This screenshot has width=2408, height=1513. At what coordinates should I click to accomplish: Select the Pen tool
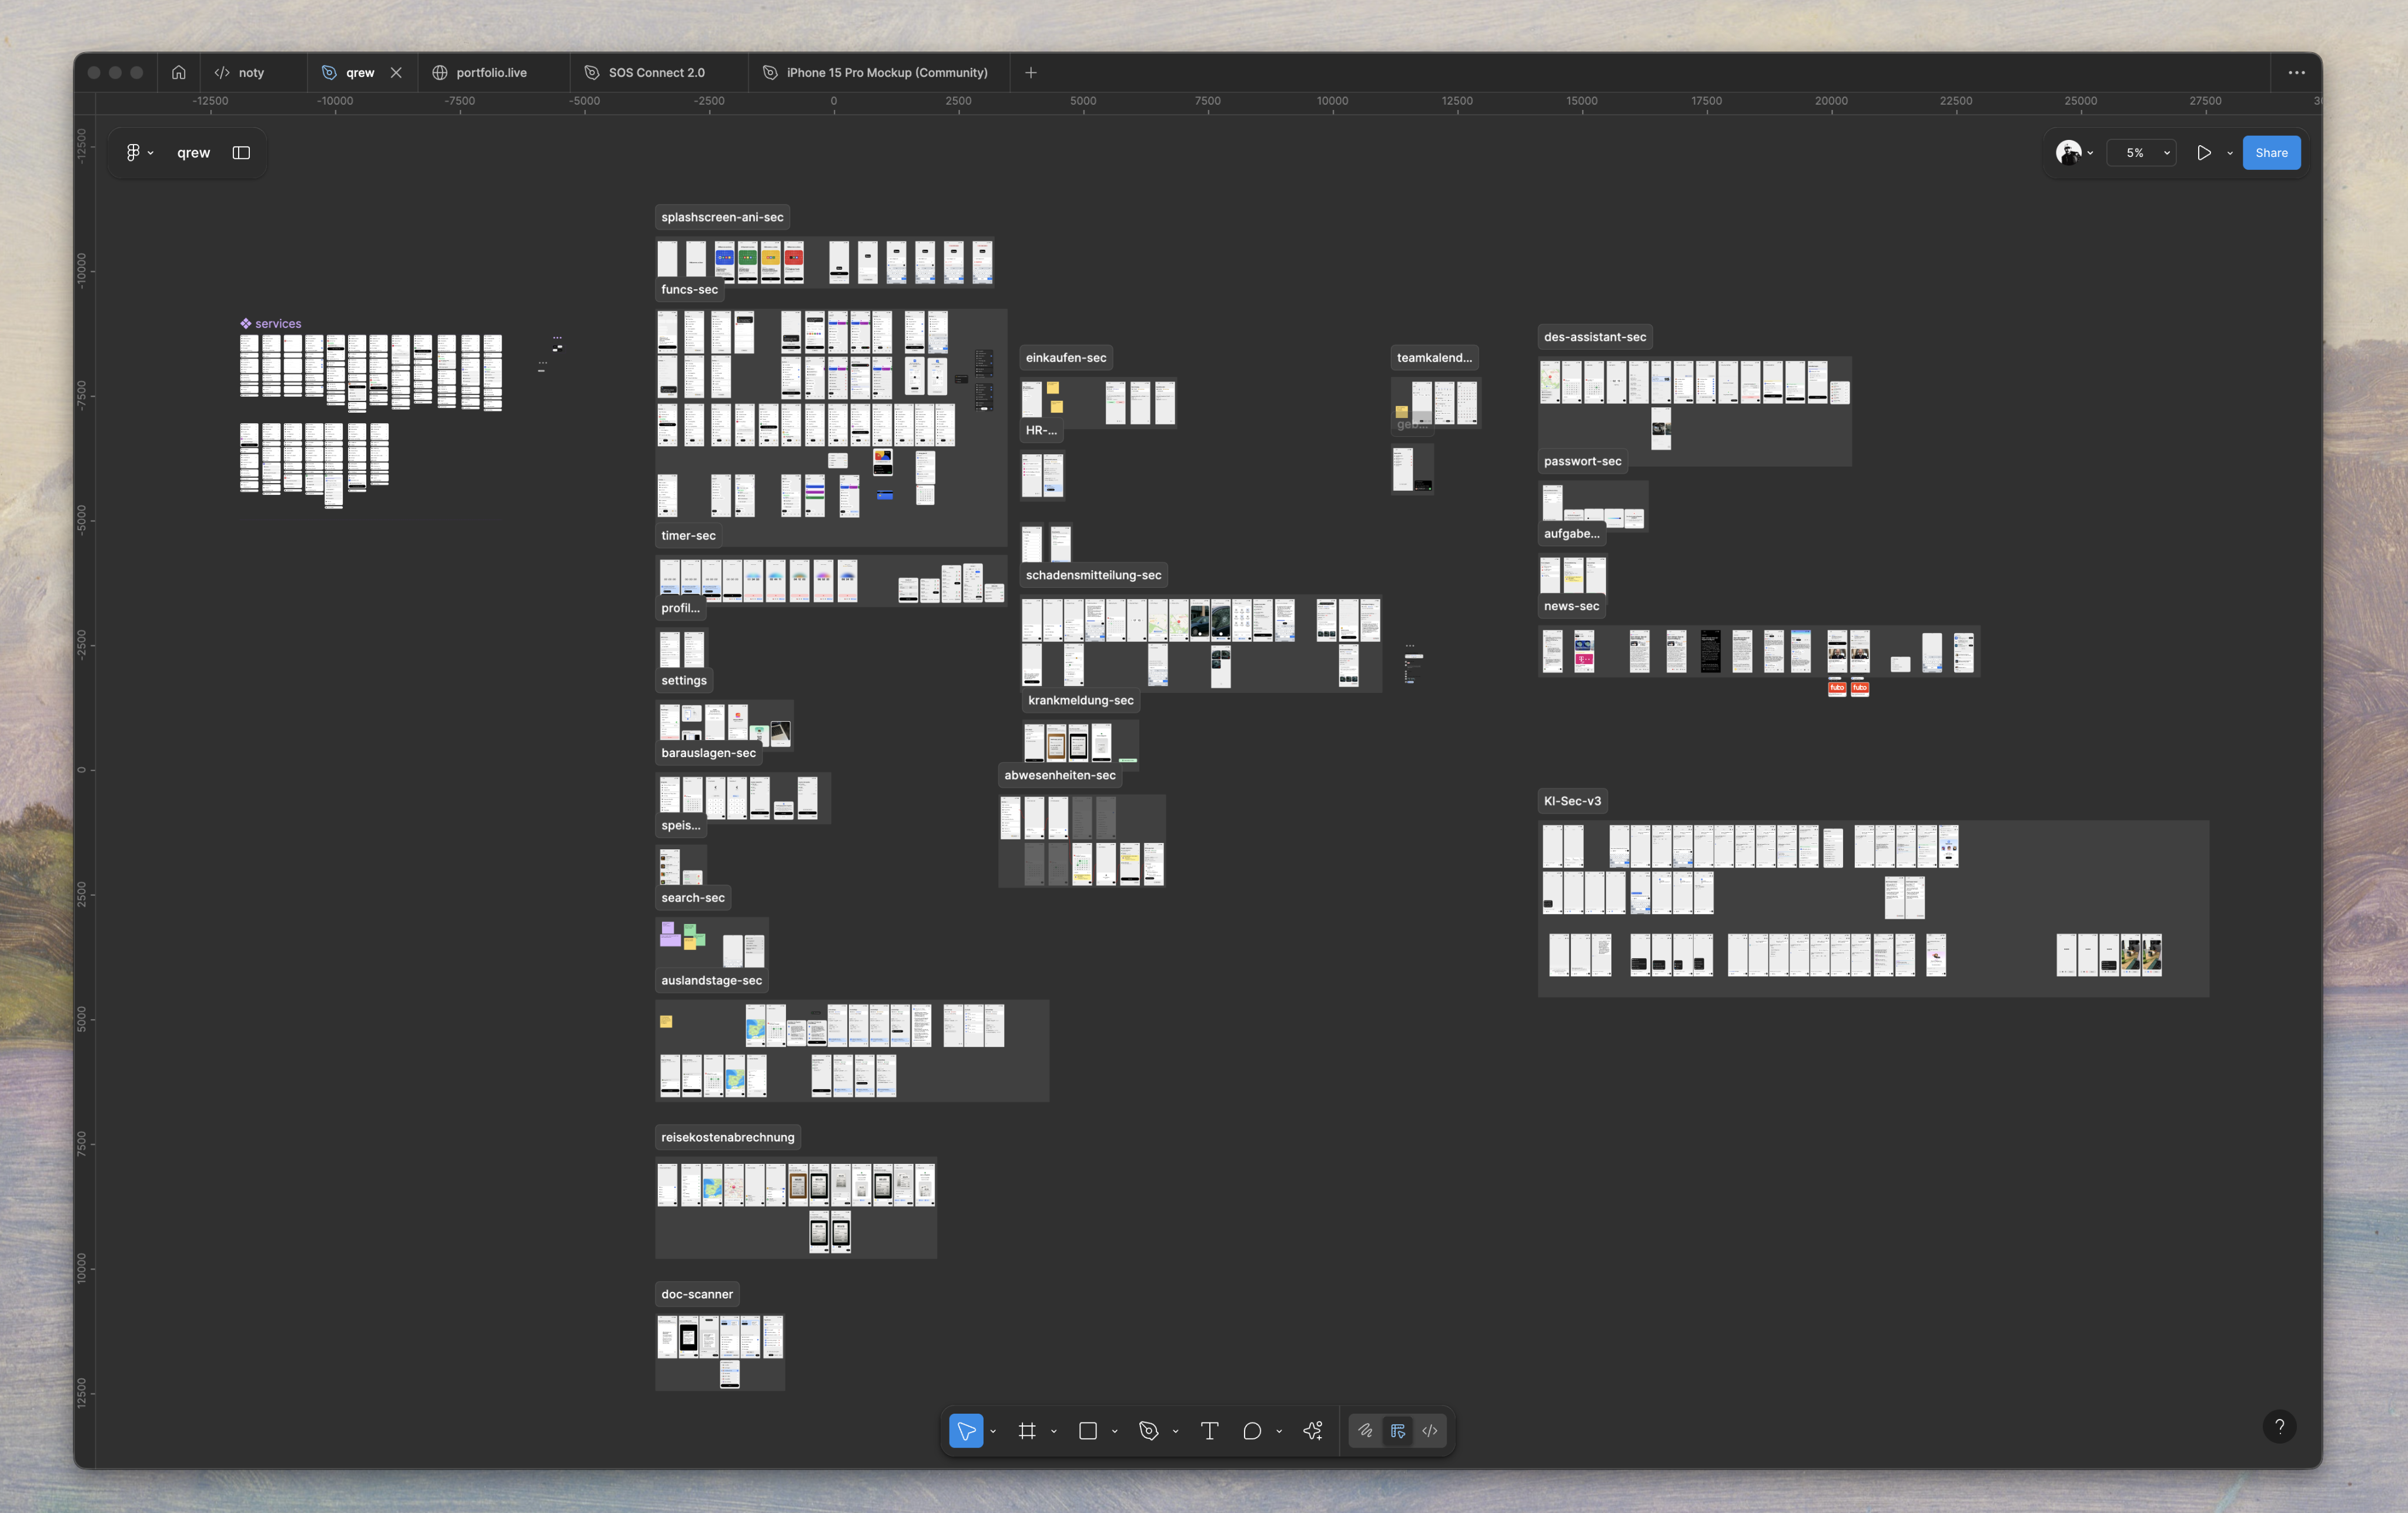1148,1431
